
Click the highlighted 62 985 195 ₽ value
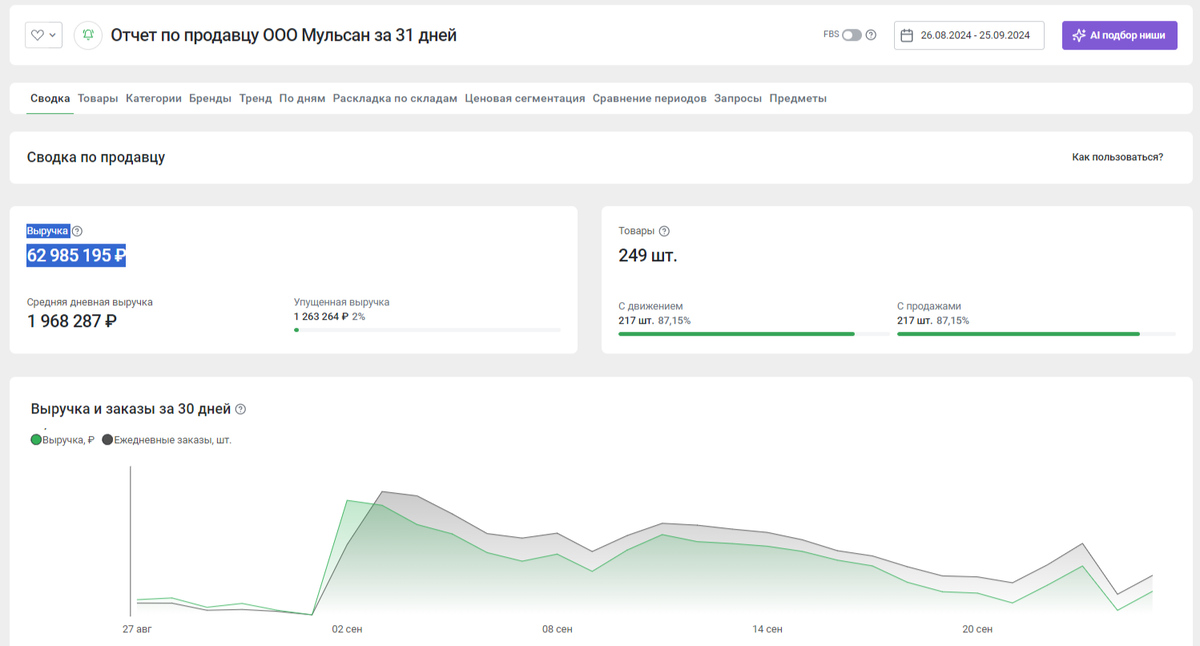click(76, 256)
